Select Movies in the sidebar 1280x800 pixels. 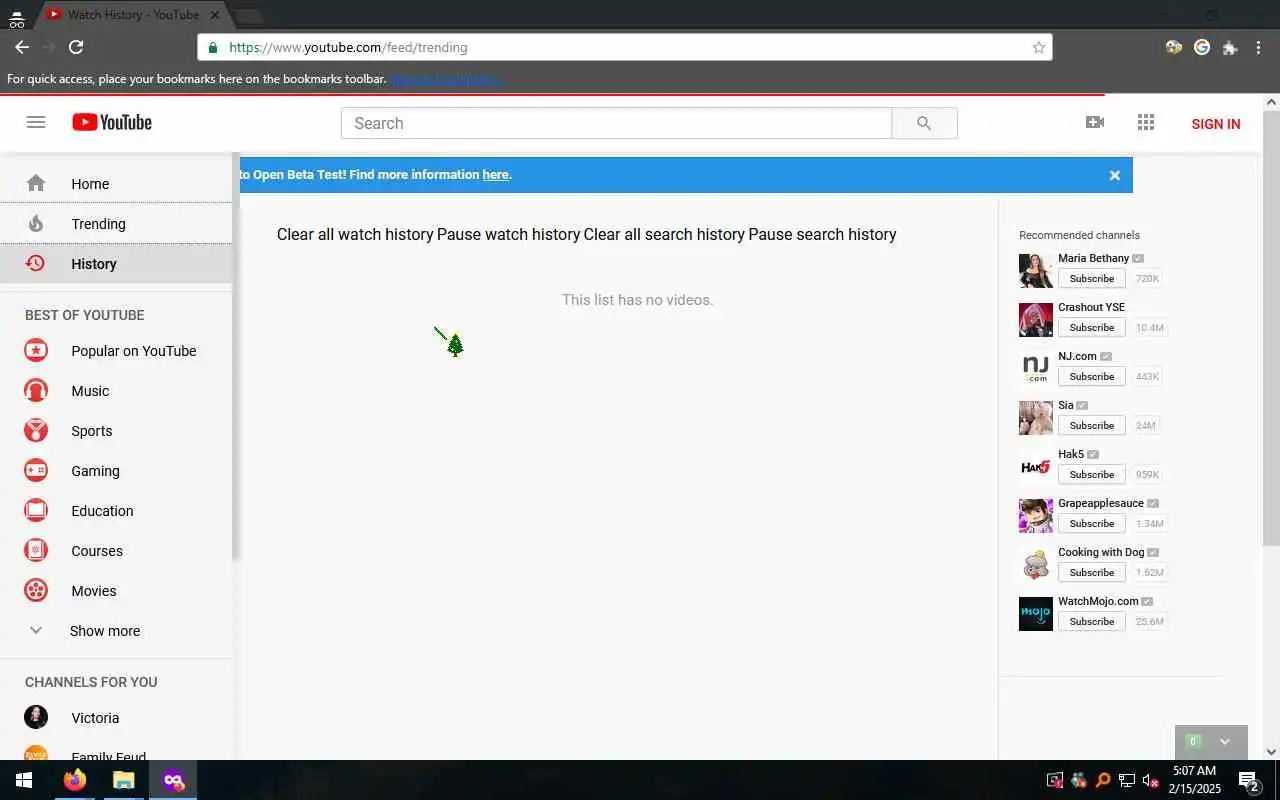click(x=116, y=591)
